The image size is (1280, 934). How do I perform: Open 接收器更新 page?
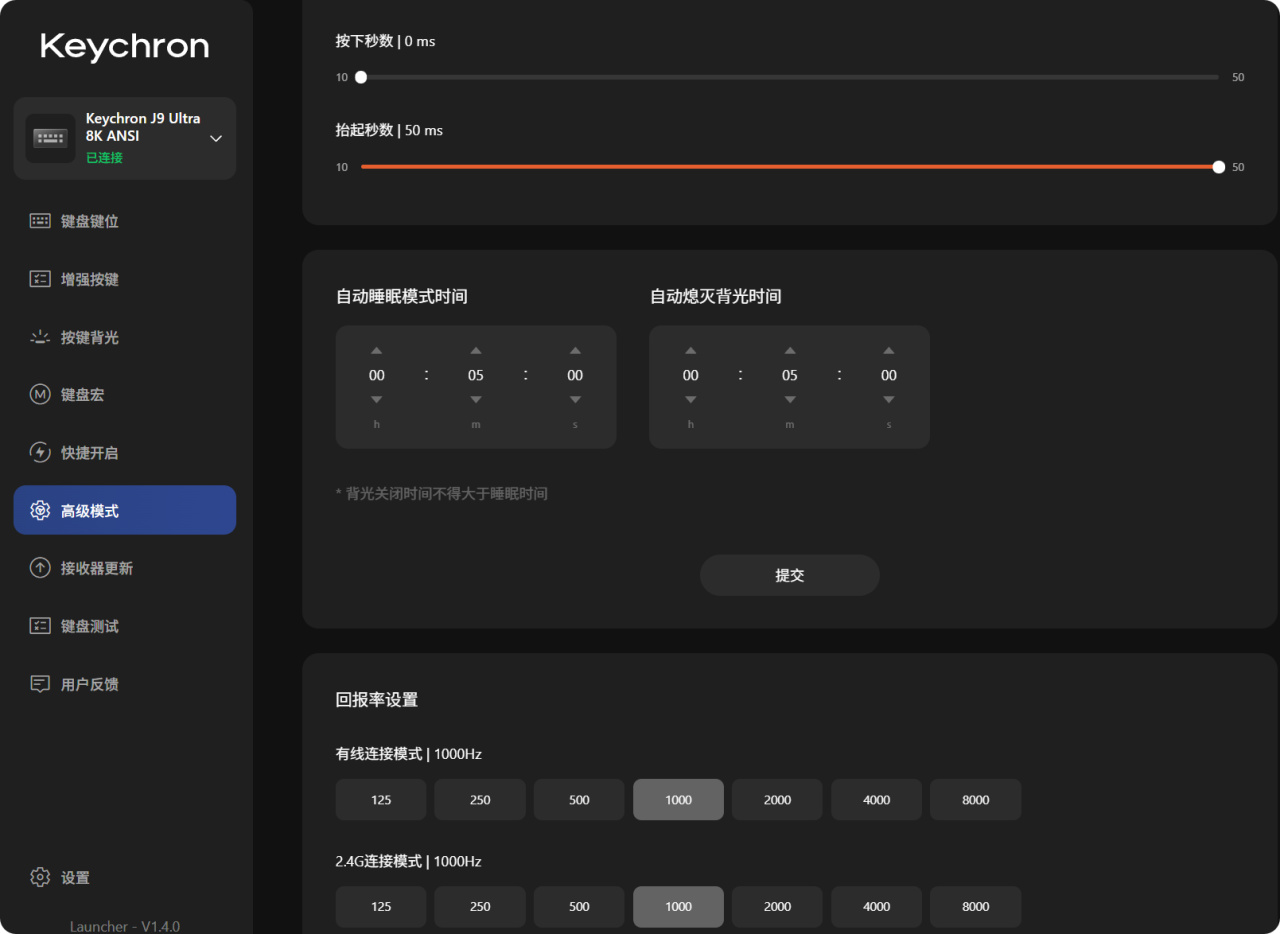tap(125, 568)
